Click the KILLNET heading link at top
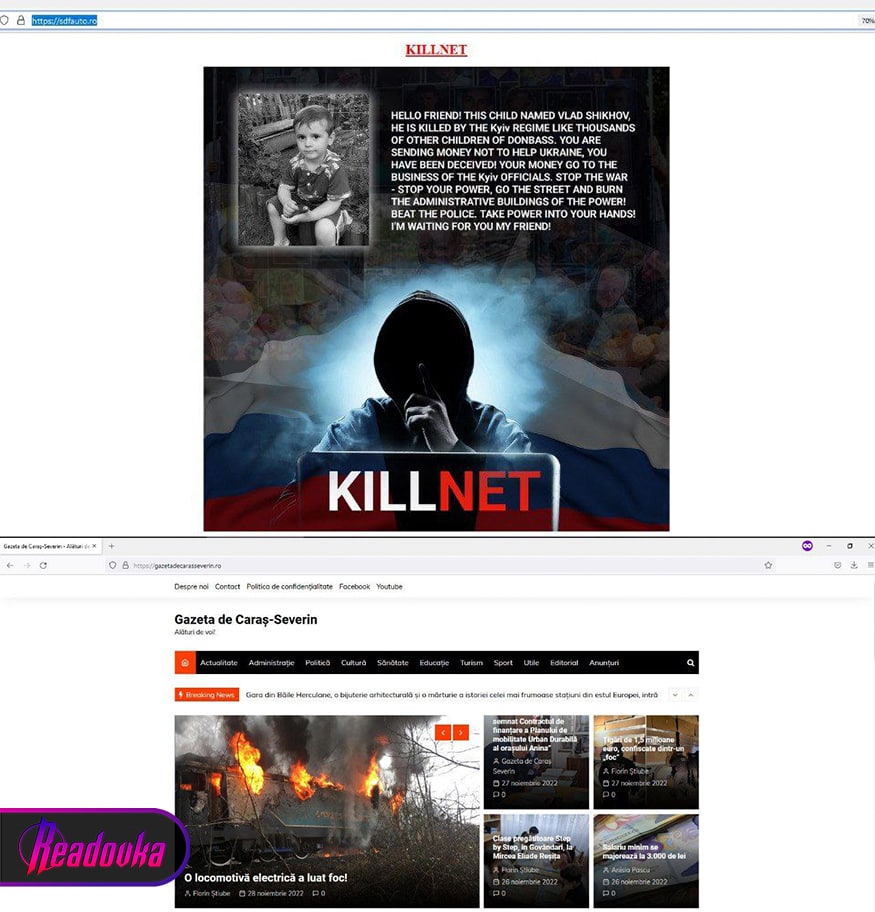The image size is (875, 912). pos(436,50)
